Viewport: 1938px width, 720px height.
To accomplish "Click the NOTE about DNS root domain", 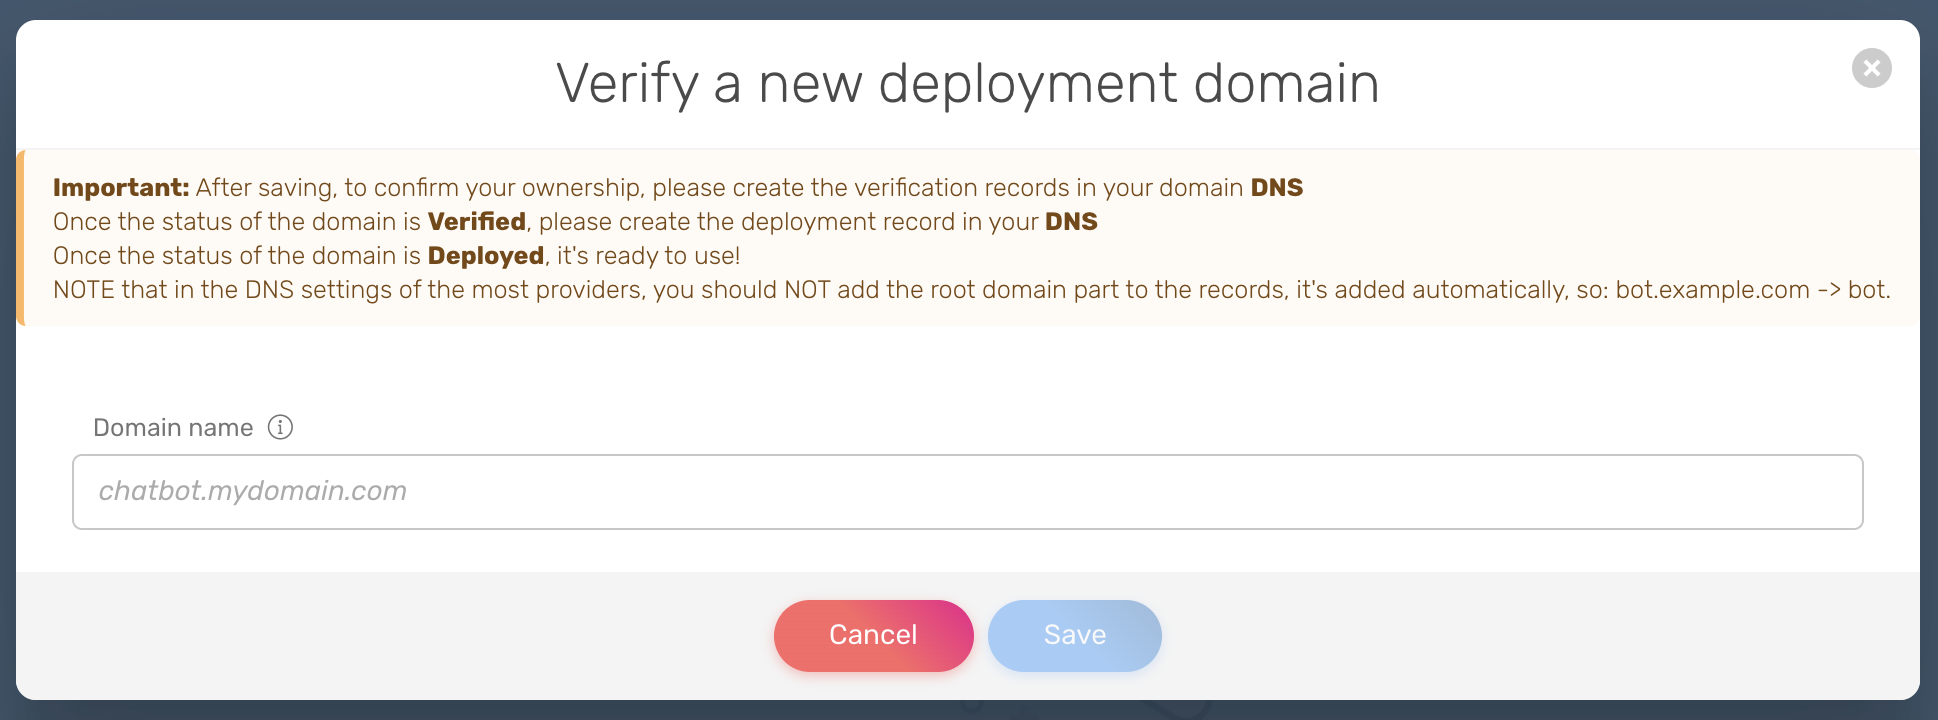I will [972, 290].
